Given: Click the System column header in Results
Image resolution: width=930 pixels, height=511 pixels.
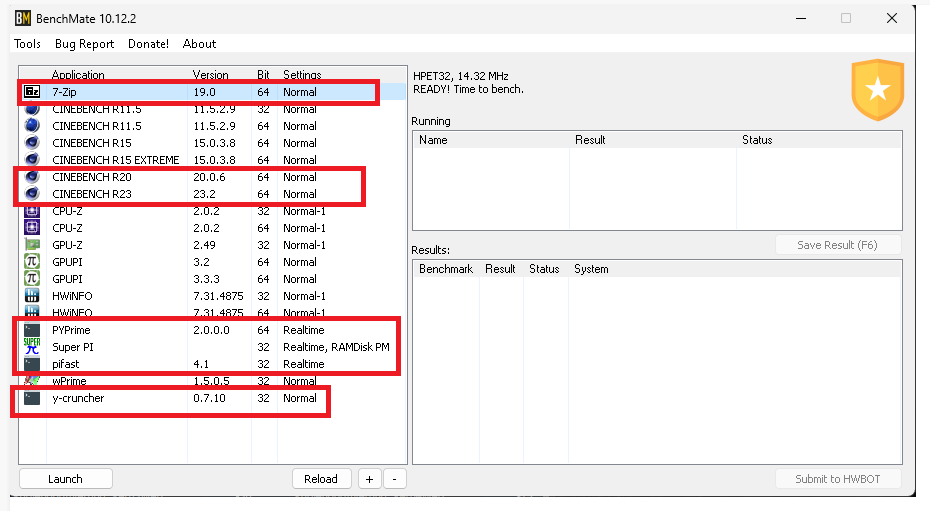Looking at the screenshot, I should click(x=591, y=269).
